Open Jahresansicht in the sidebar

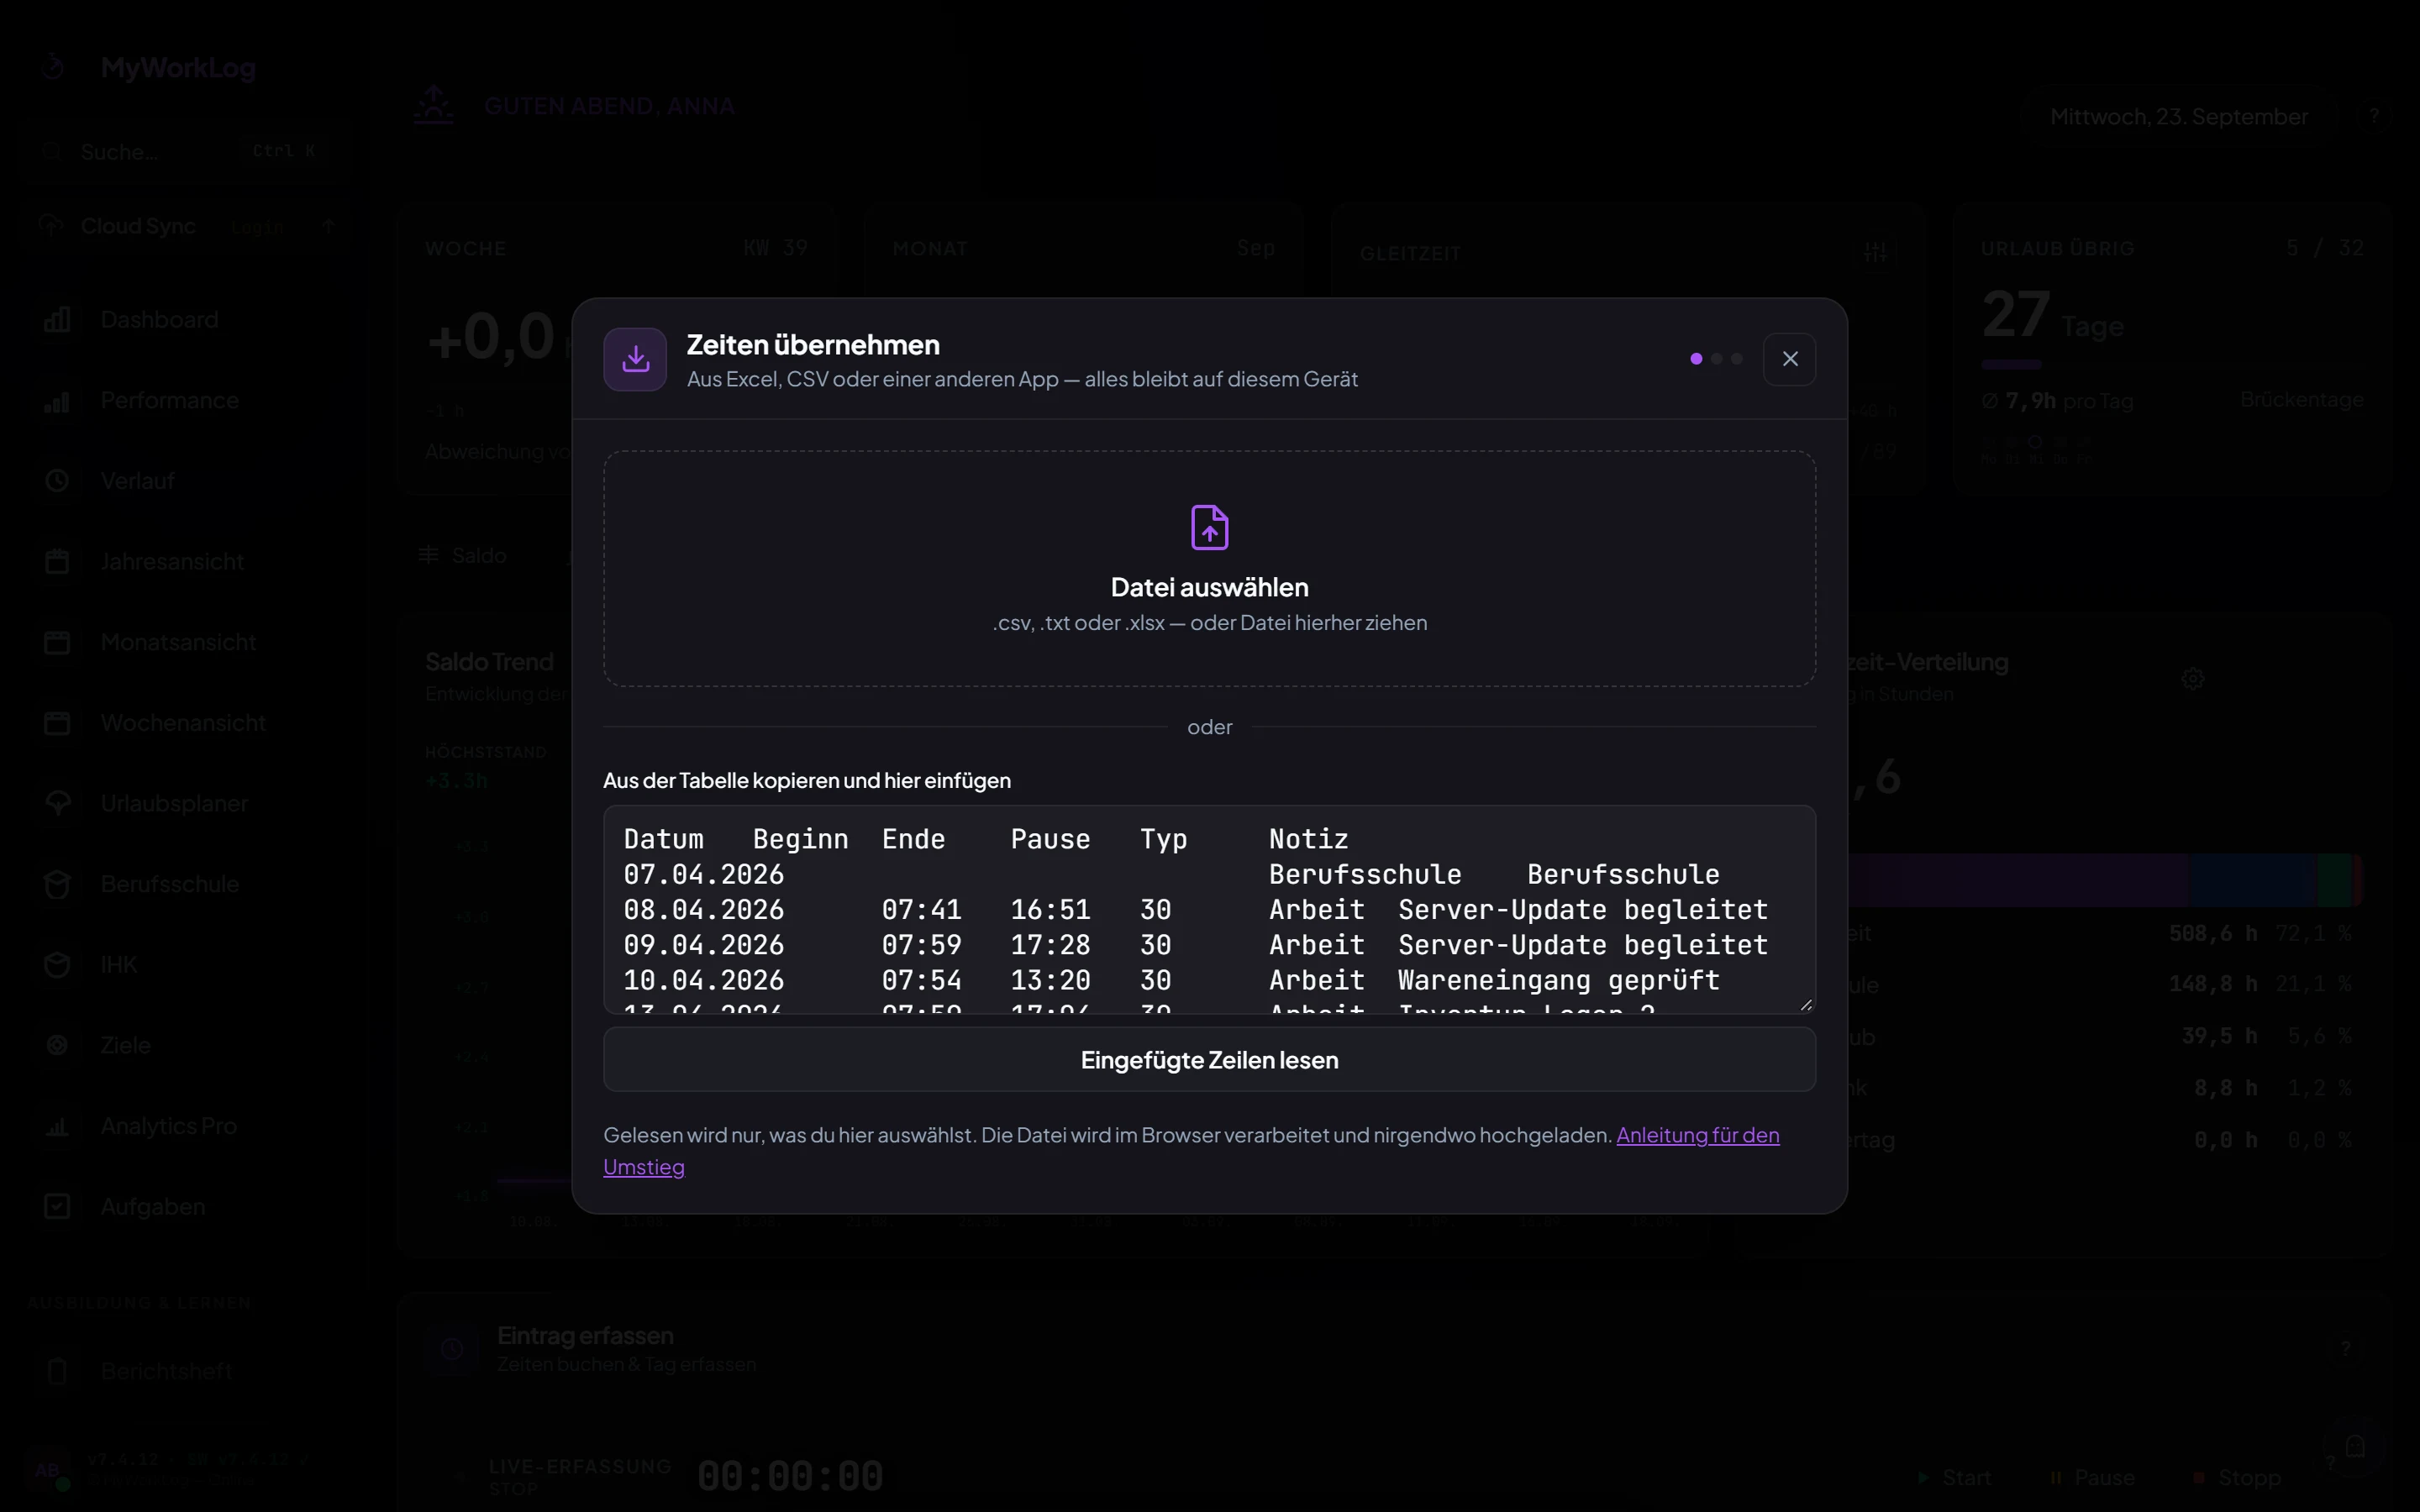tap(171, 562)
